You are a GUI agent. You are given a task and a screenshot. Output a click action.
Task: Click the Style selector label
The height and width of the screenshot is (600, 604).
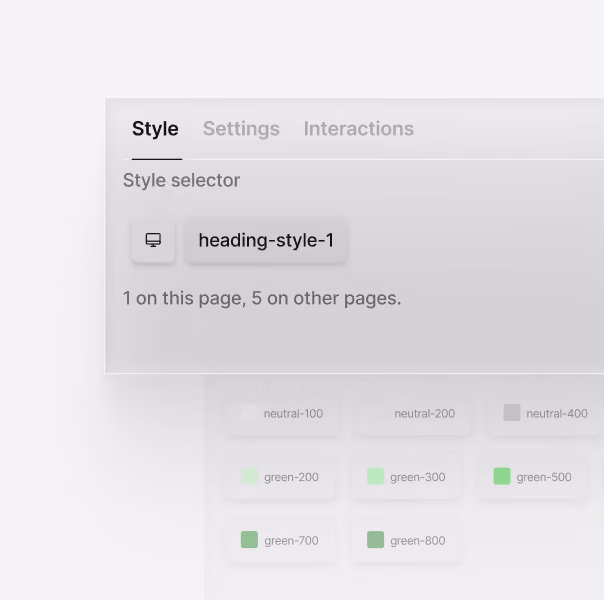coord(181,180)
